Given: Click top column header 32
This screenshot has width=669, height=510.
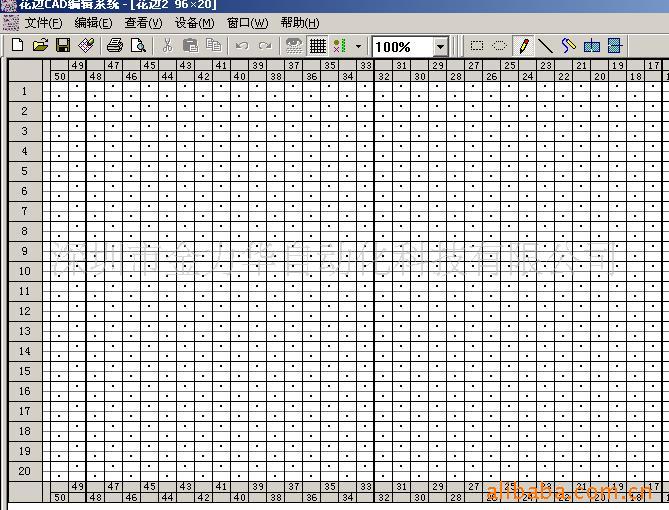Looking at the screenshot, I should (384, 76).
